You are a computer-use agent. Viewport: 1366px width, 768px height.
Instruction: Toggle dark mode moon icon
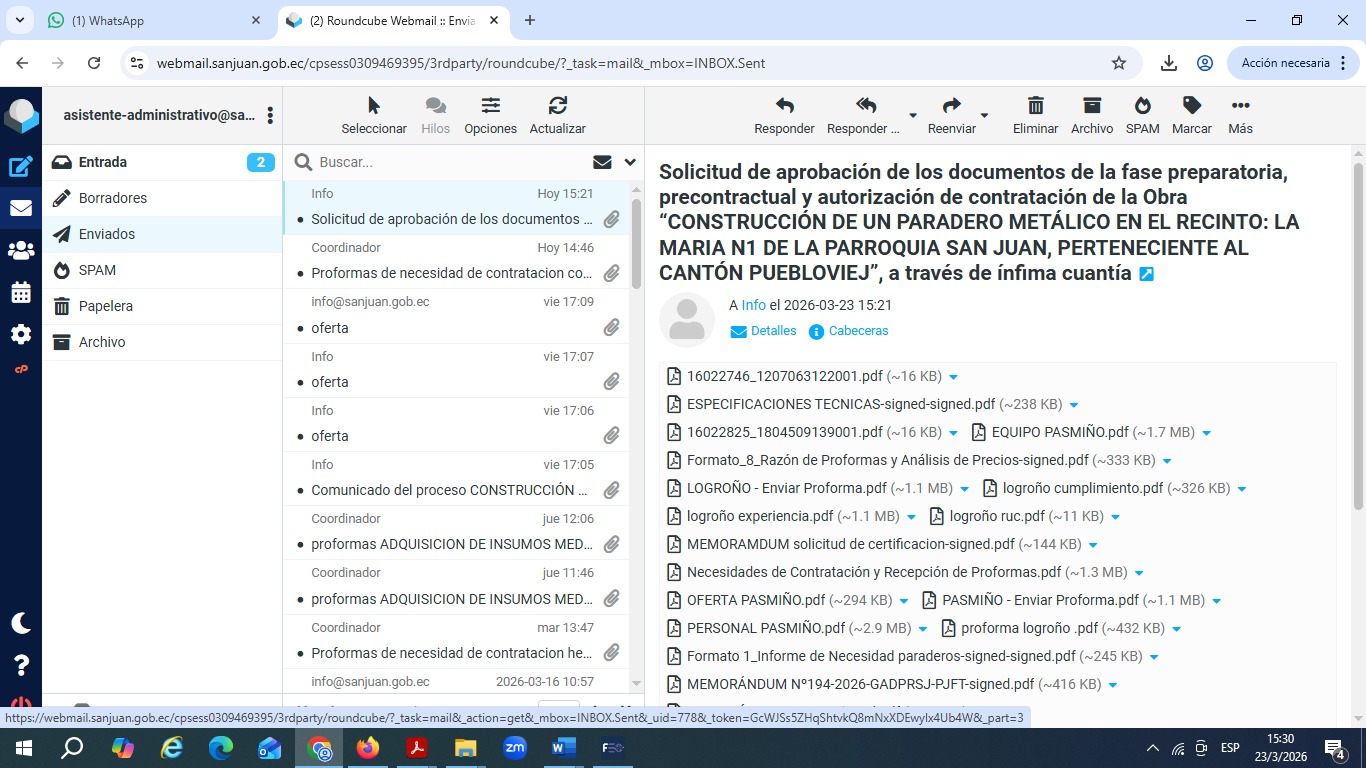(x=21, y=623)
